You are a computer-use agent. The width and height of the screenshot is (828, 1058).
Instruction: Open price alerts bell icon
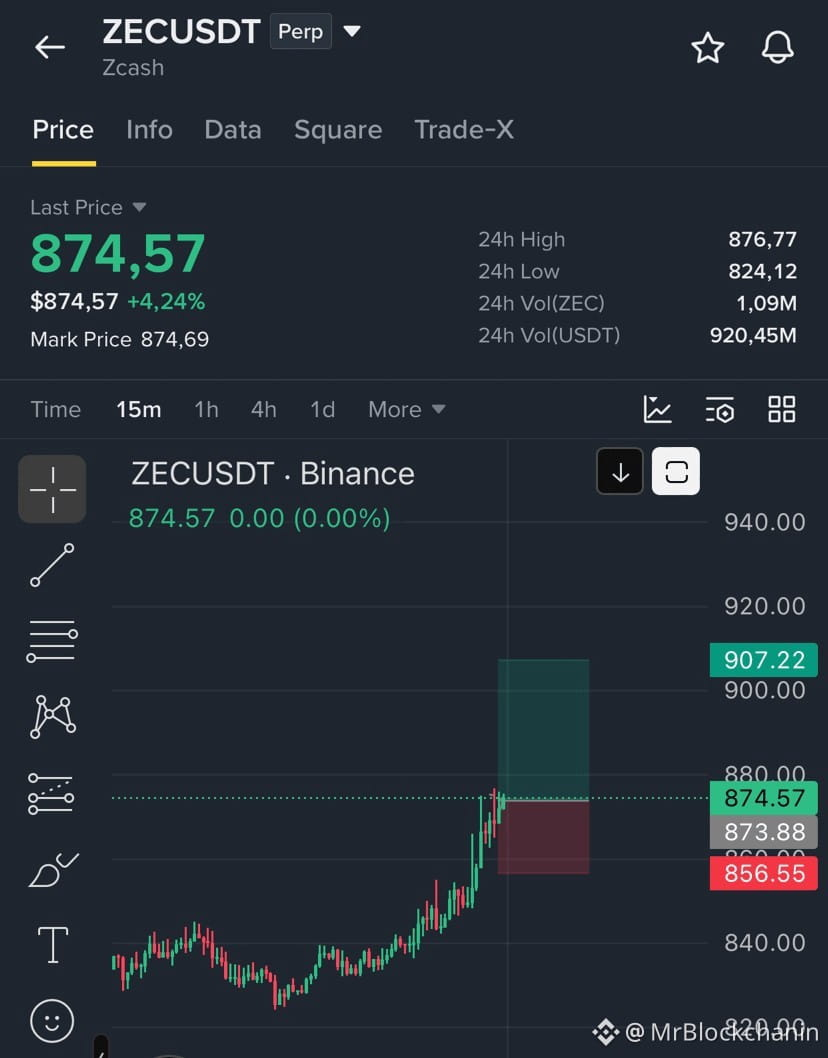click(777, 48)
